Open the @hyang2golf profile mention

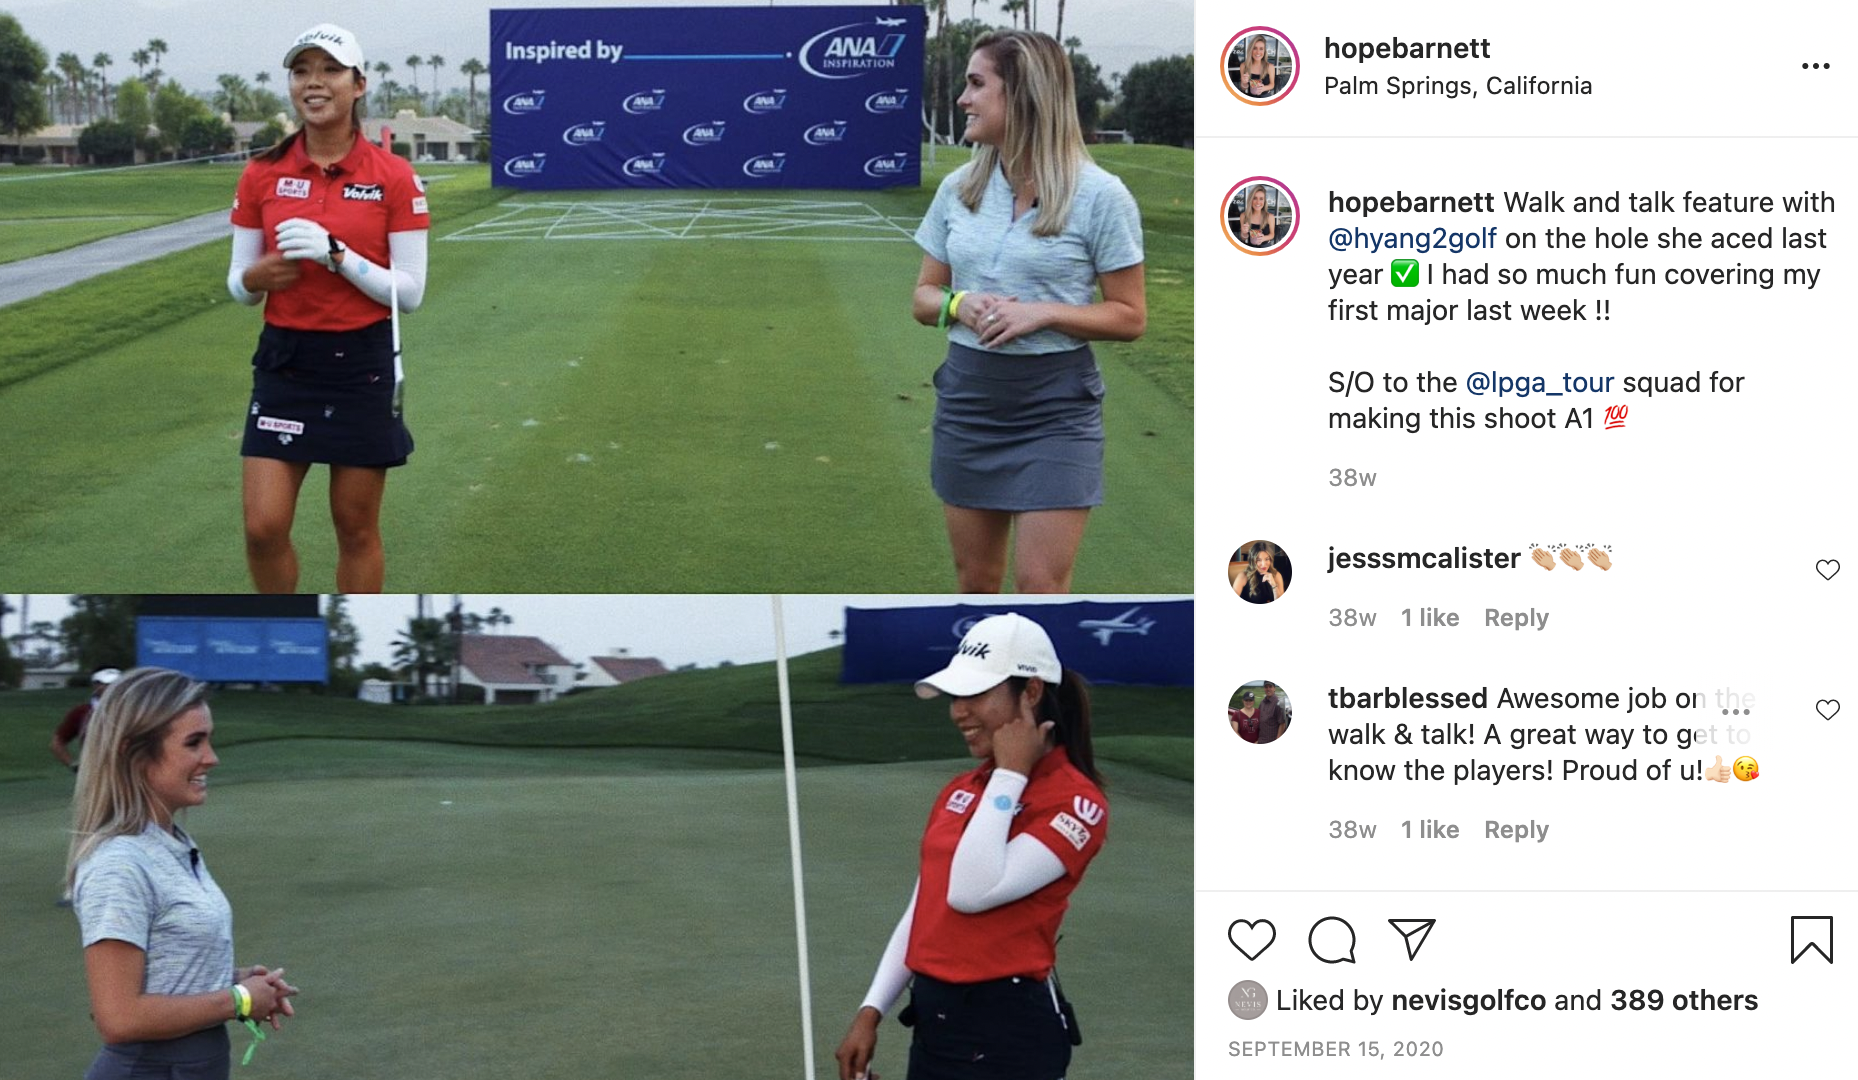click(1412, 239)
